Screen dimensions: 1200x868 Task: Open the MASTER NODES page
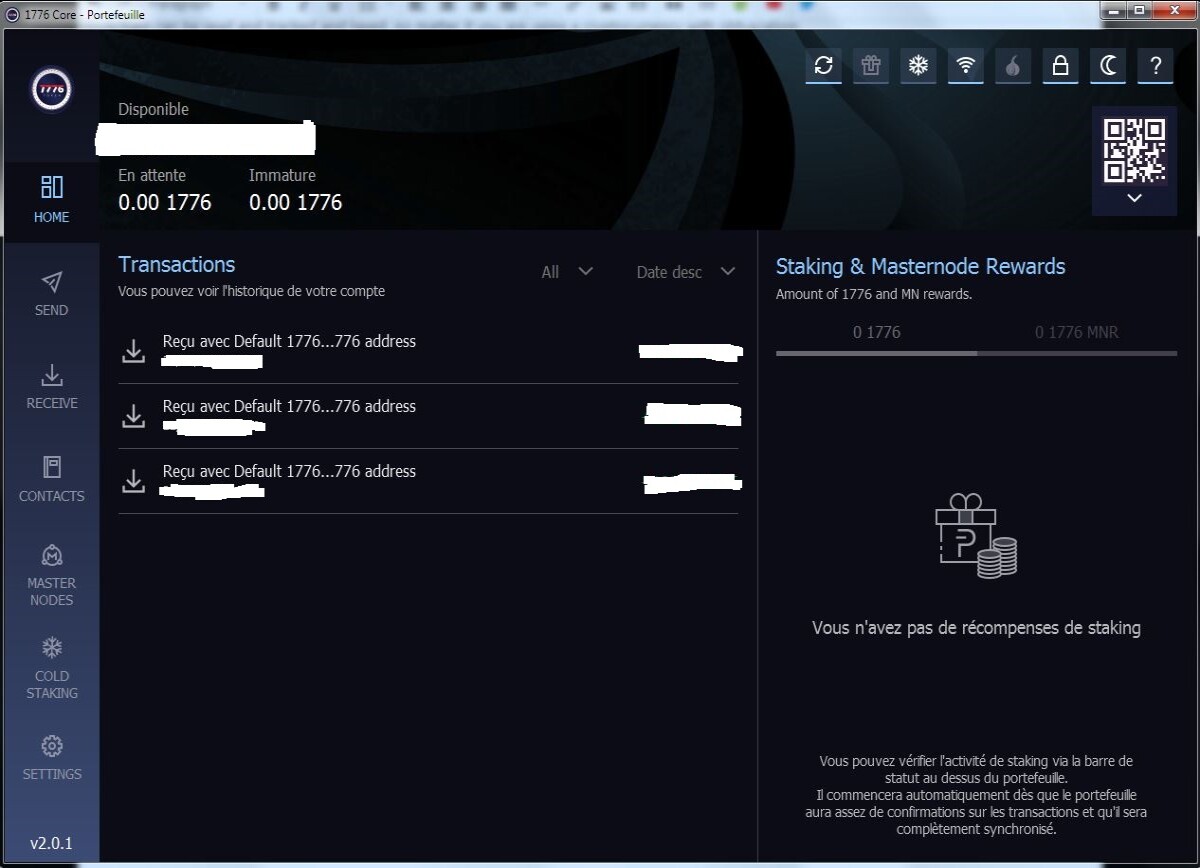coord(51,576)
